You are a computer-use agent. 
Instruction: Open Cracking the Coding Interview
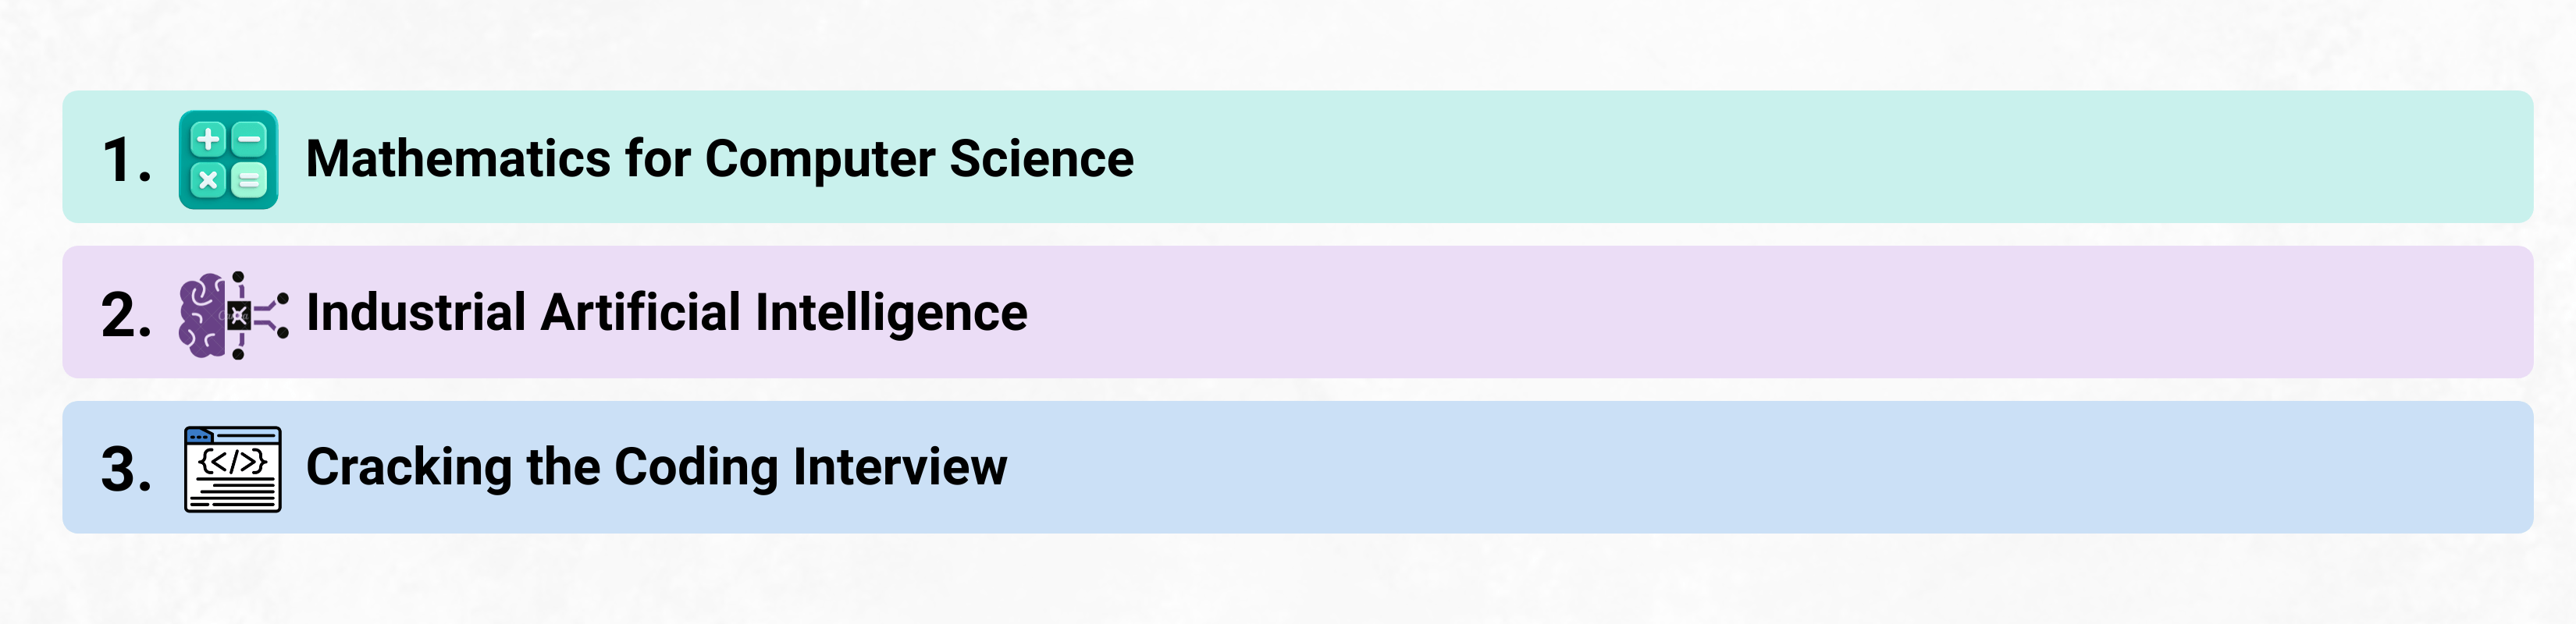coord(656,467)
